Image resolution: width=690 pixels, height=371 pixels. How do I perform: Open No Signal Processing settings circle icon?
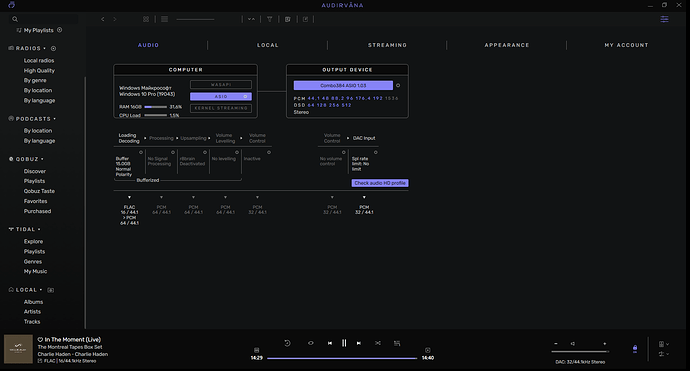[173, 152]
